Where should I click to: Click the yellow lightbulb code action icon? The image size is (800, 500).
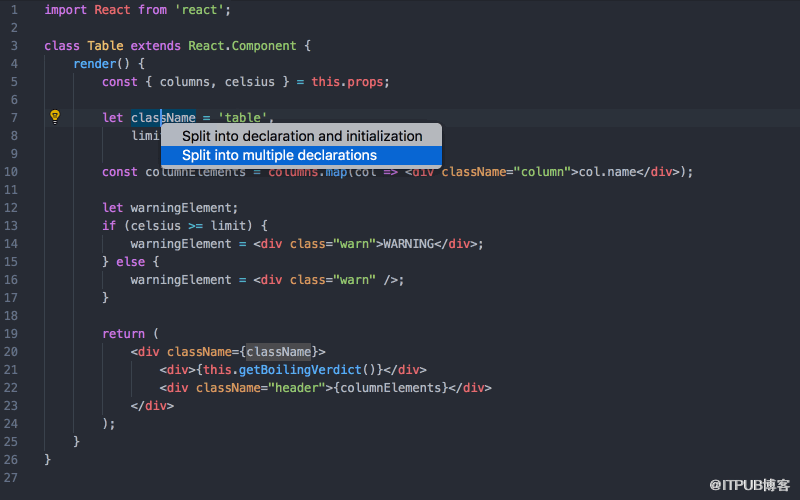click(x=55, y=117)
